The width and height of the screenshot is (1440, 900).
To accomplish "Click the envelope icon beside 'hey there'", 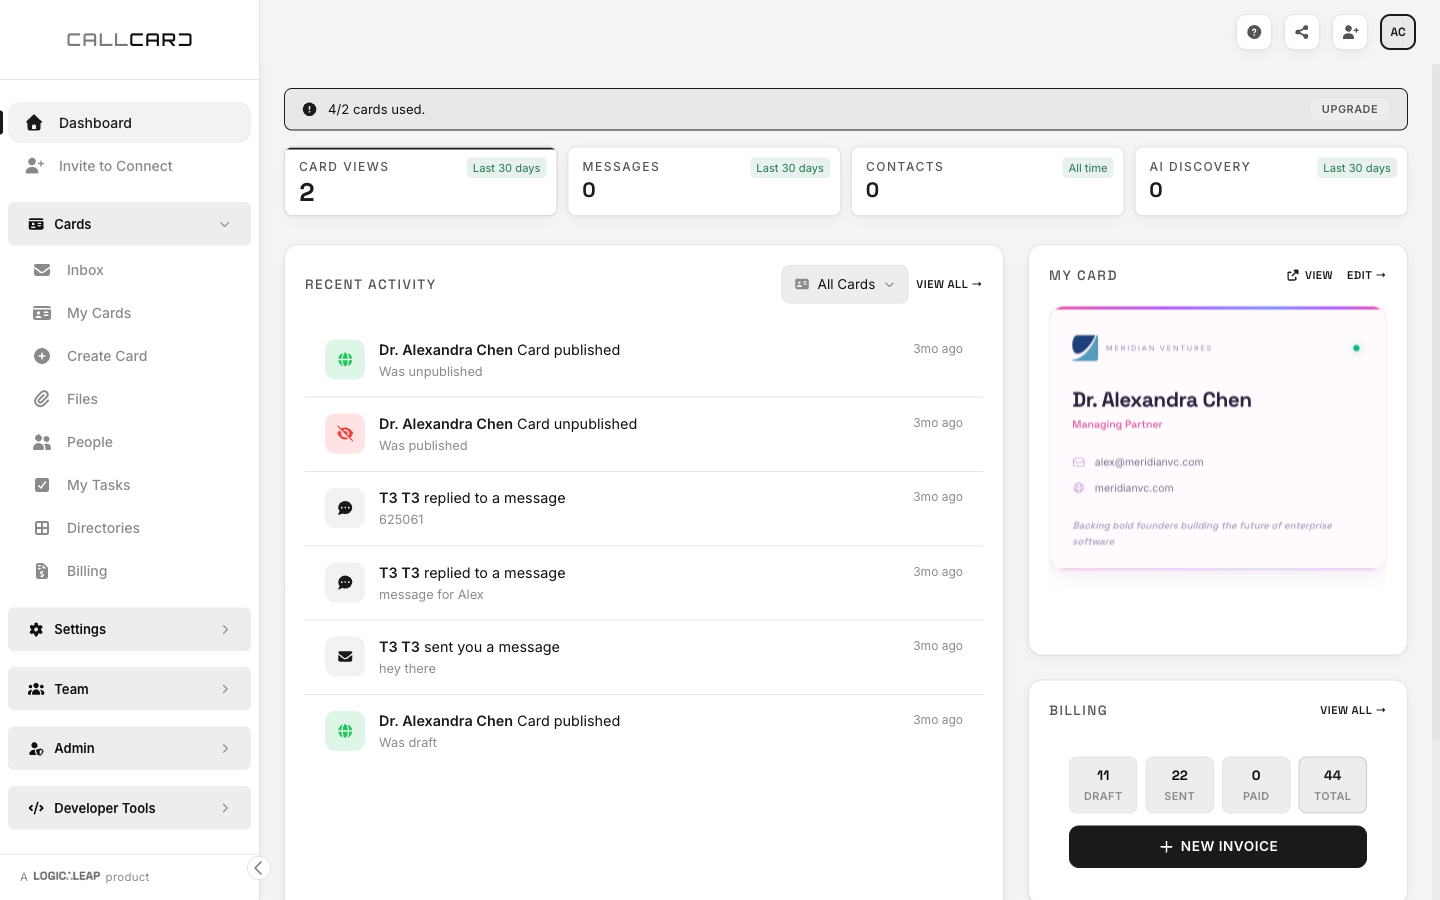I will pyautogui.click(x=345, y=657).
